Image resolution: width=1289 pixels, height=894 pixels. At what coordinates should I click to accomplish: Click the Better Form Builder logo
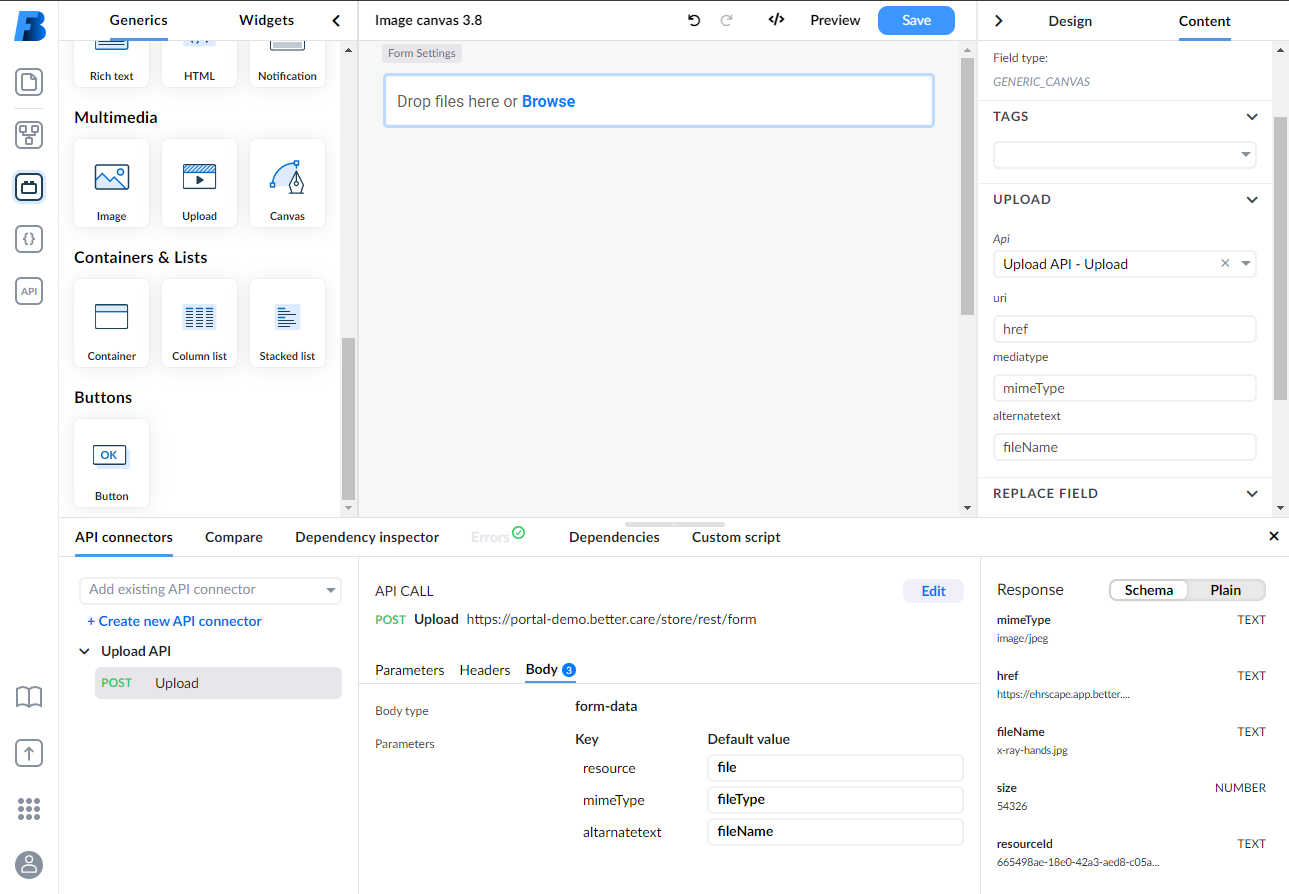pos(29,24)
